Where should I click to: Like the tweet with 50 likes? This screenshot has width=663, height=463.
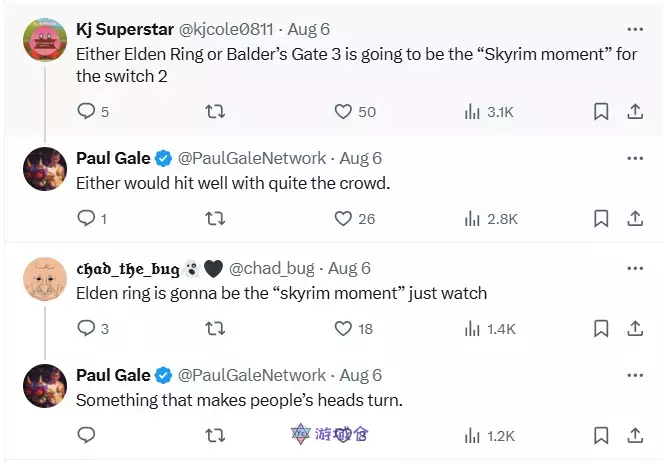click(x=343, y=111)
